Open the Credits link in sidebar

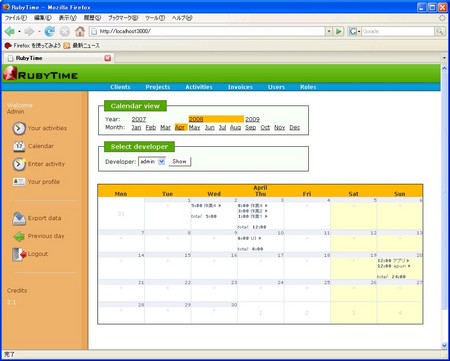[x=17, y=291]
